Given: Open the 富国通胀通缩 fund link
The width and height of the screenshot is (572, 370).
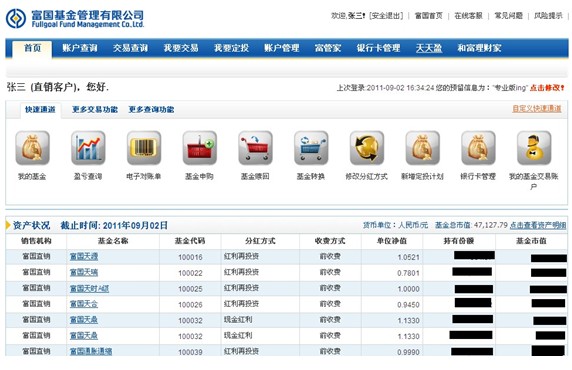Looking at the screenshot, I should [91, 351].
